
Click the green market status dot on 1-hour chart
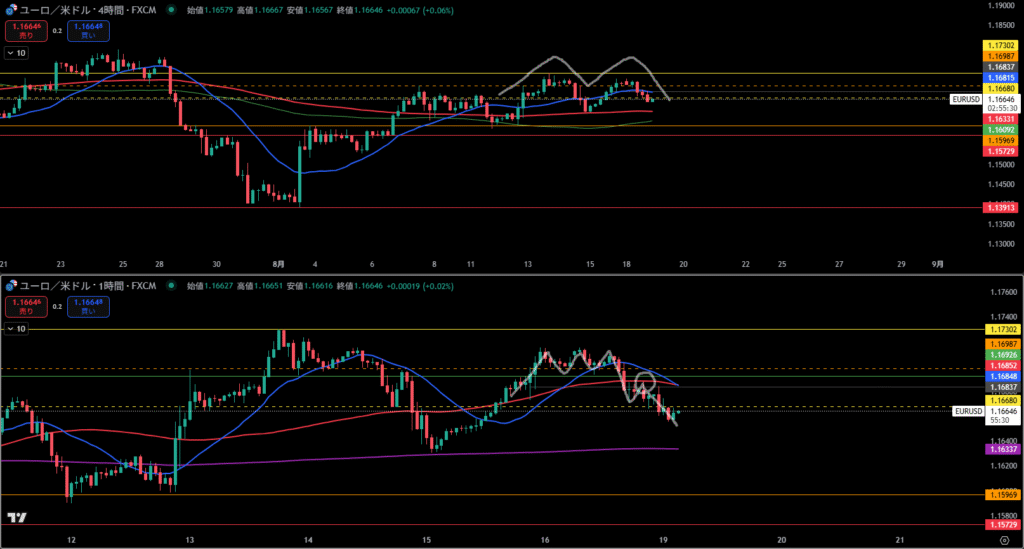pyautogui.click(x=171, y=286)
